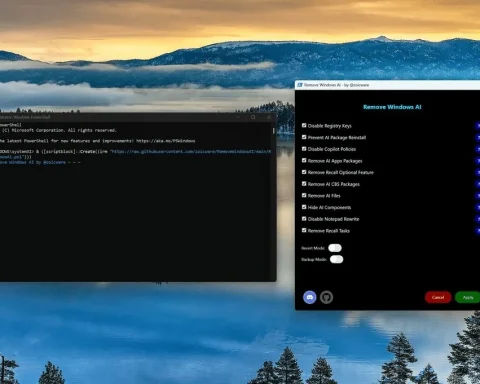Click the aka.ms/PSWindows URL in PowerShell
Image resolution: width=480 pixels, height=384 pixels.
pos(166,141)
